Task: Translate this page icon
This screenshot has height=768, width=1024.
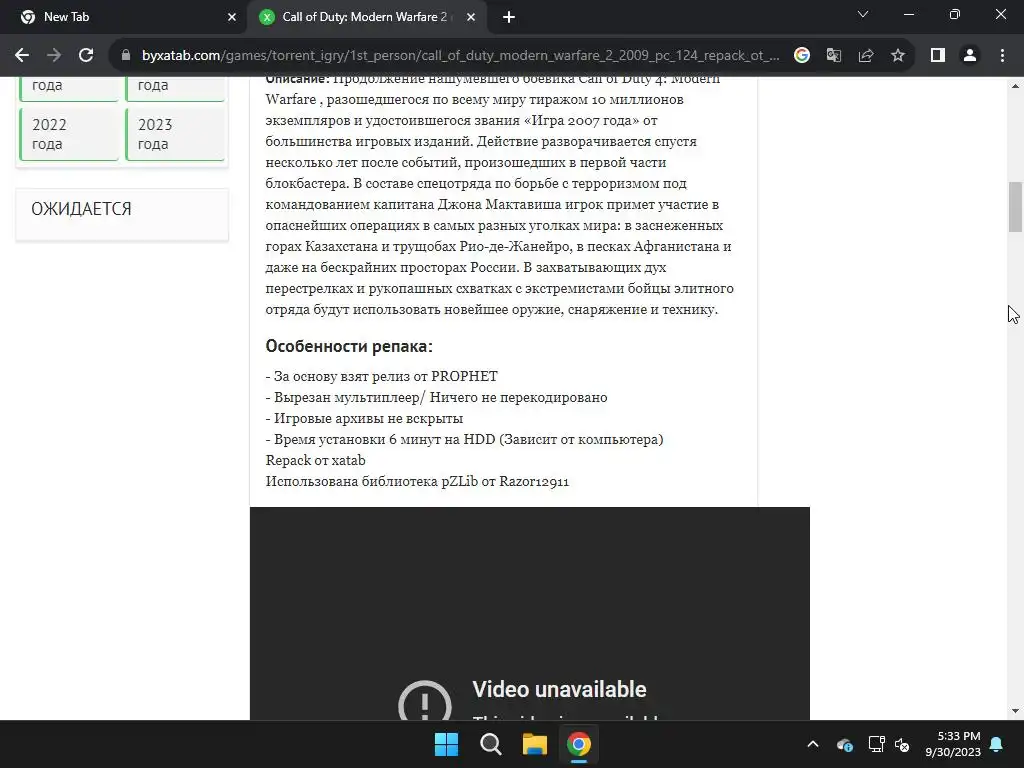Action: pos(834,56)
